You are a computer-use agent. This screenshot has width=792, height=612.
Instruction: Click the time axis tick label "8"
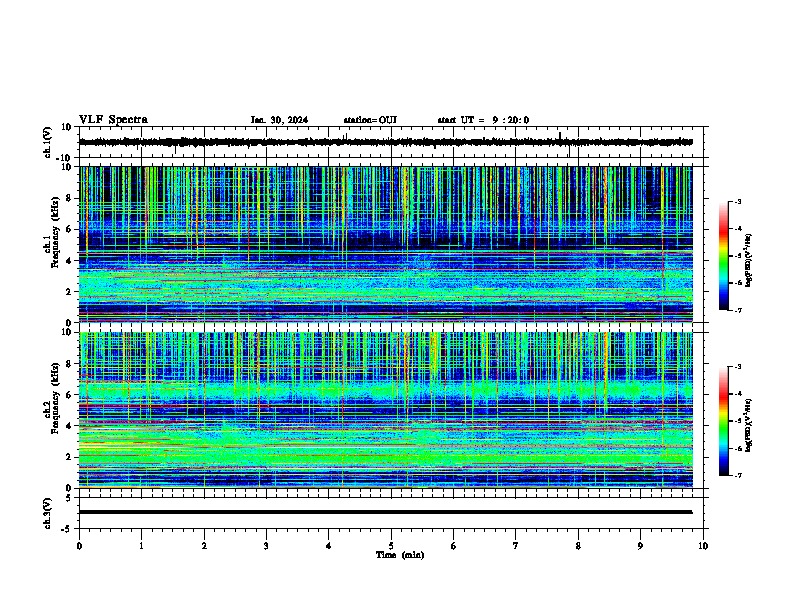[x=578, y=546]
